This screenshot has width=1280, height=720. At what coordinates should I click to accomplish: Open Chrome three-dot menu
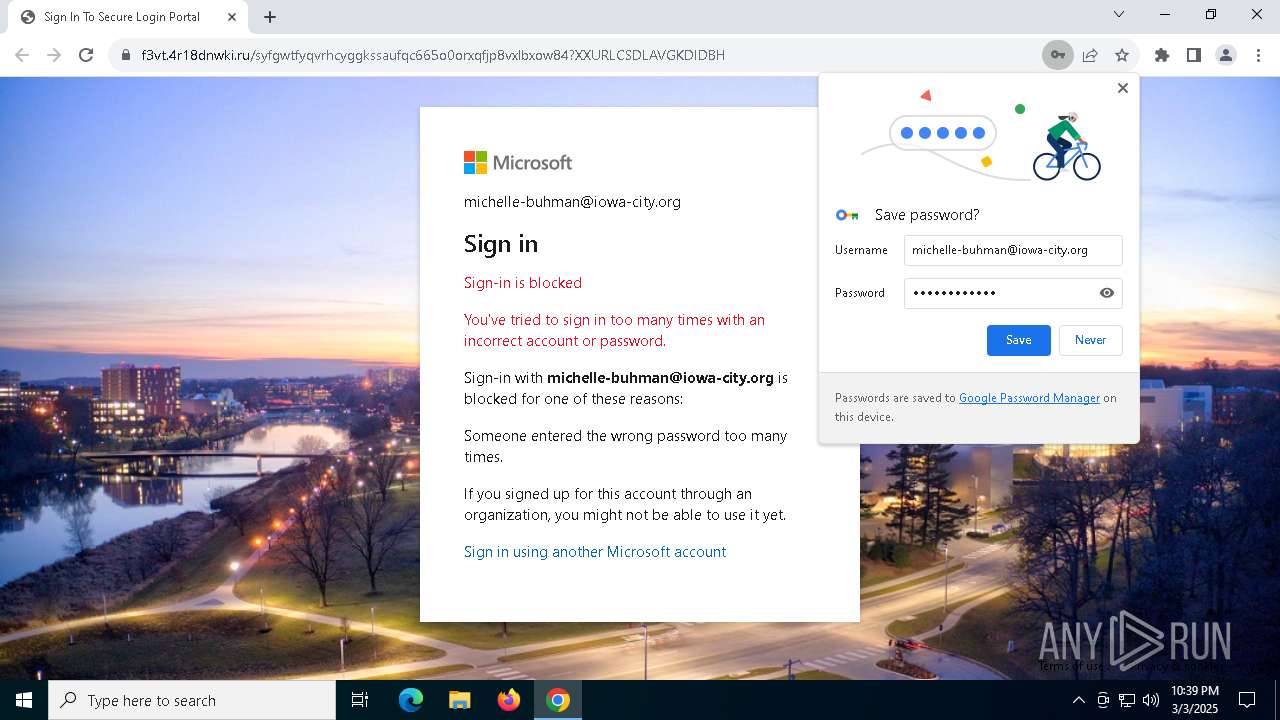[x=1258, y=55]
